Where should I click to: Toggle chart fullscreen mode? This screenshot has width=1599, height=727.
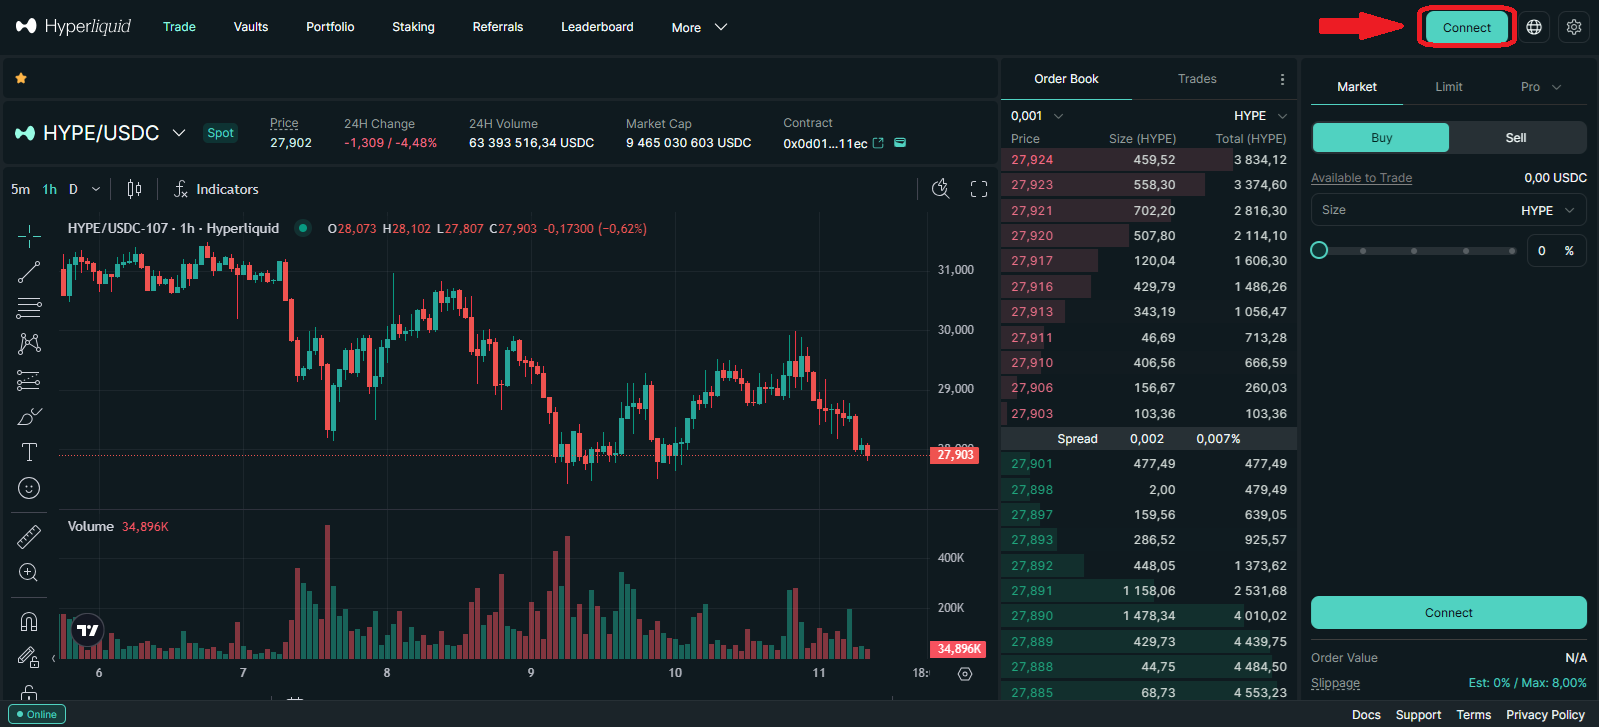click(x=979, y=189)
